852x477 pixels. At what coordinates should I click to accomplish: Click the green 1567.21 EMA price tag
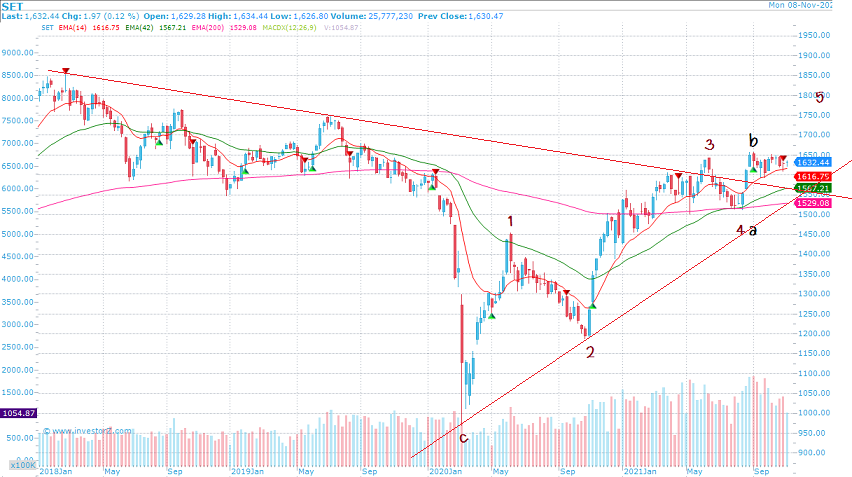click(812, 188)
